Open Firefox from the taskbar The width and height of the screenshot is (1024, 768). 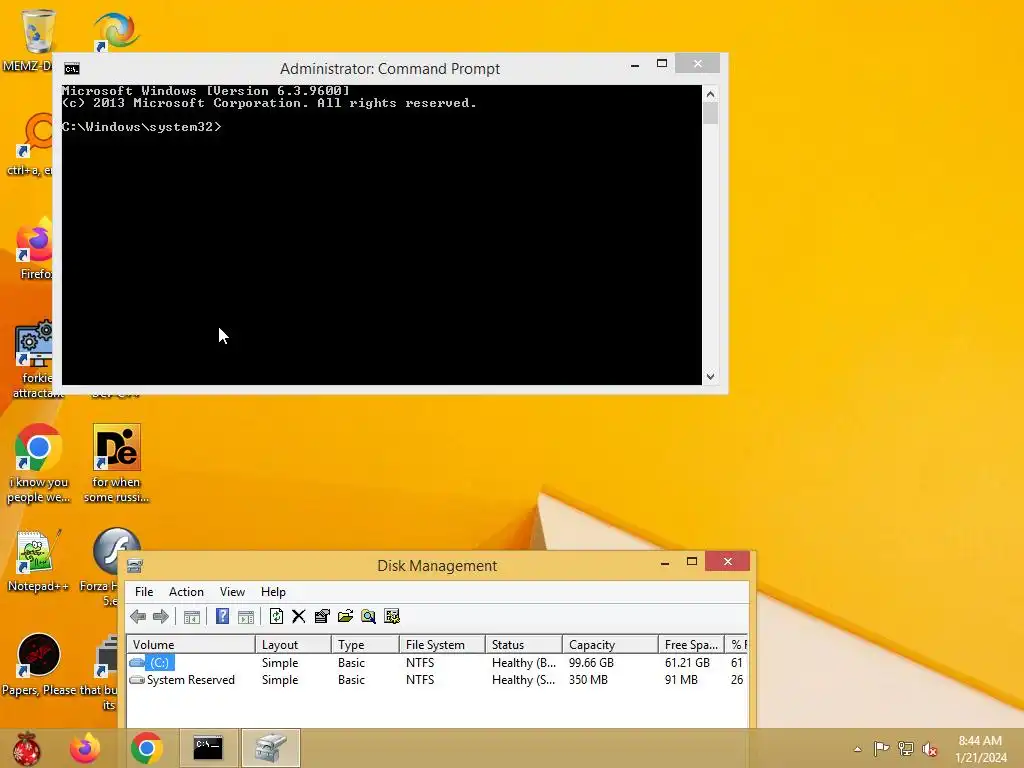tap(85, 748)
